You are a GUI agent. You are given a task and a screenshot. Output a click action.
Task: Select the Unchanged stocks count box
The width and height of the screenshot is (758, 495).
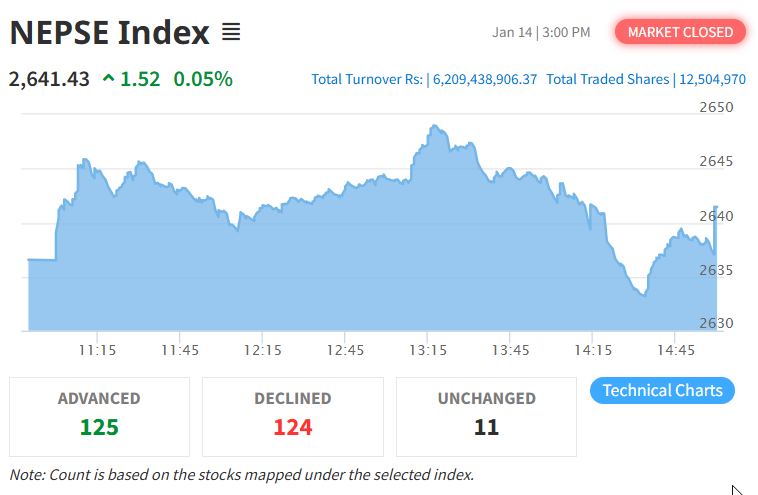click(x=486, y=416)
